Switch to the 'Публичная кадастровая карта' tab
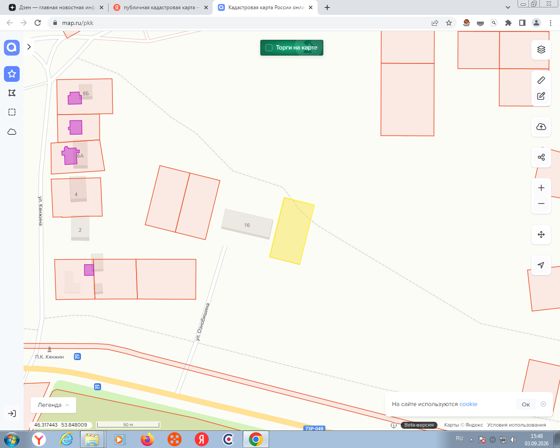 pos(160,7)
